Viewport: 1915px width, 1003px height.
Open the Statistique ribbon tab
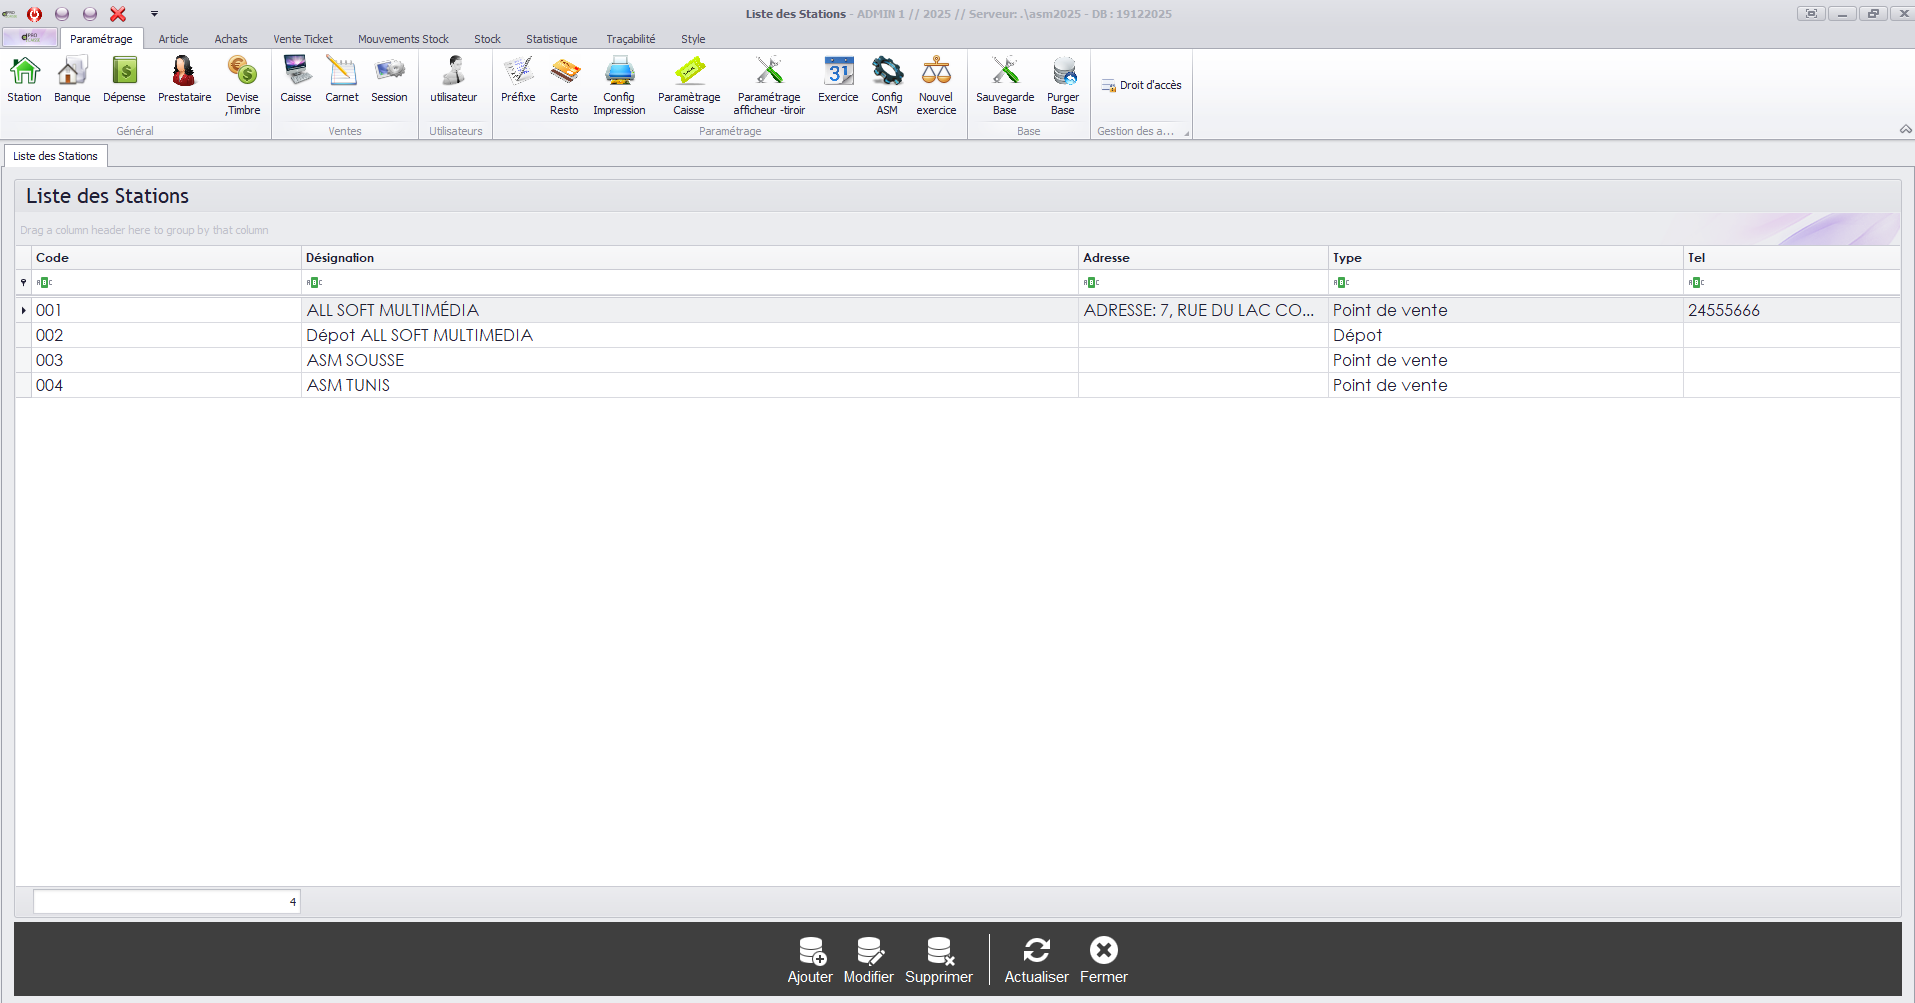point(551,39)
